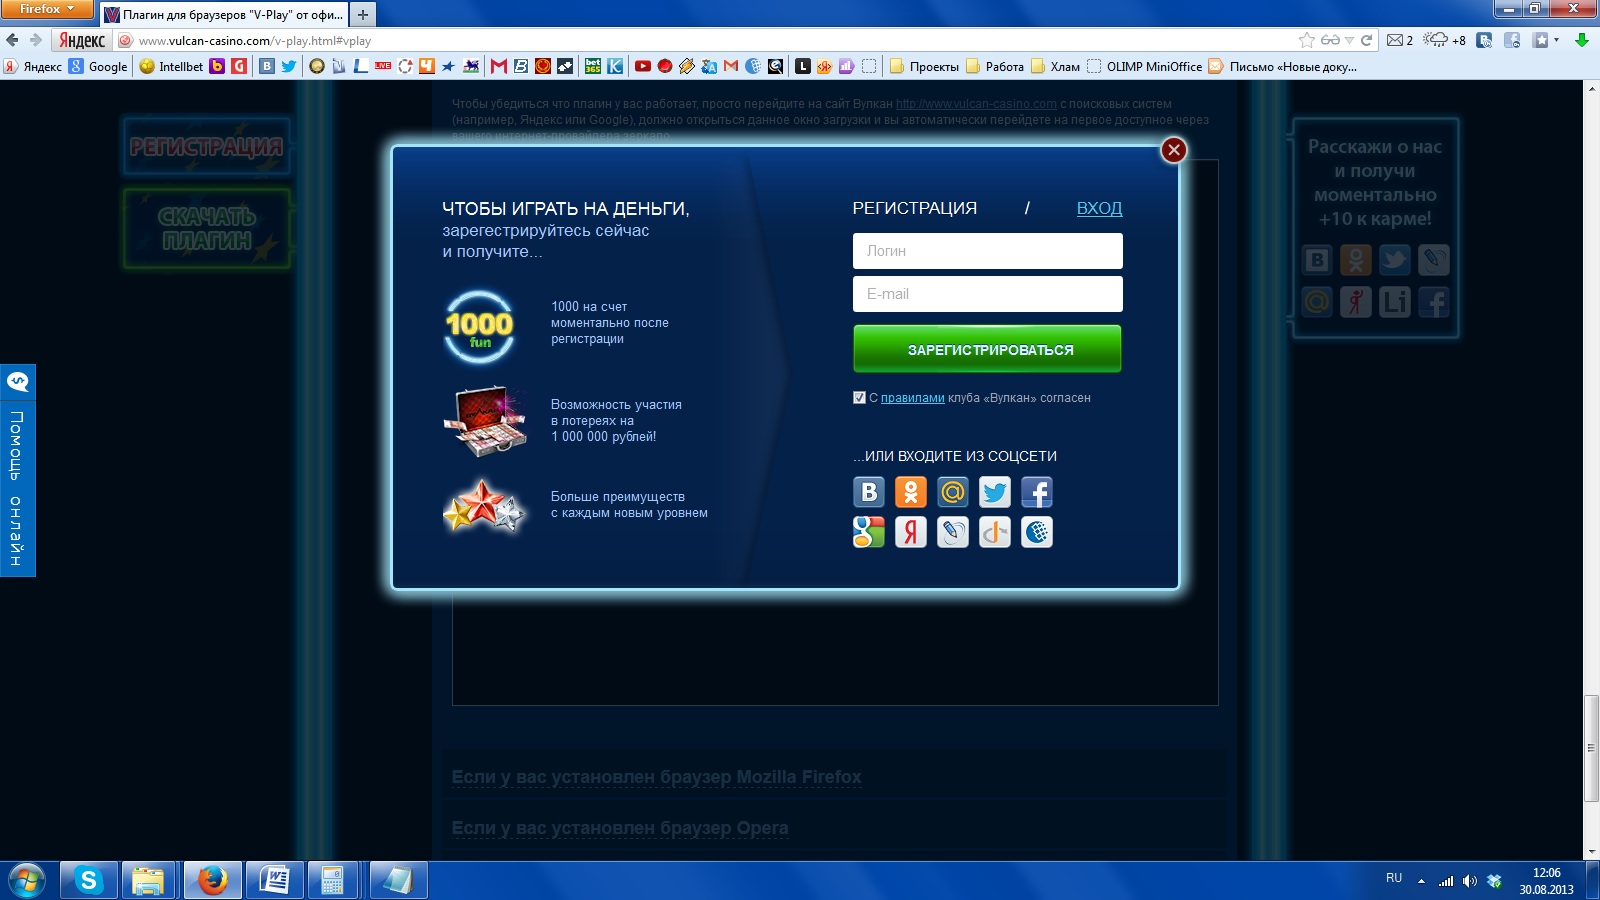
Task: Open Microsoft Word from the taskbar
Action: (274, 881)
